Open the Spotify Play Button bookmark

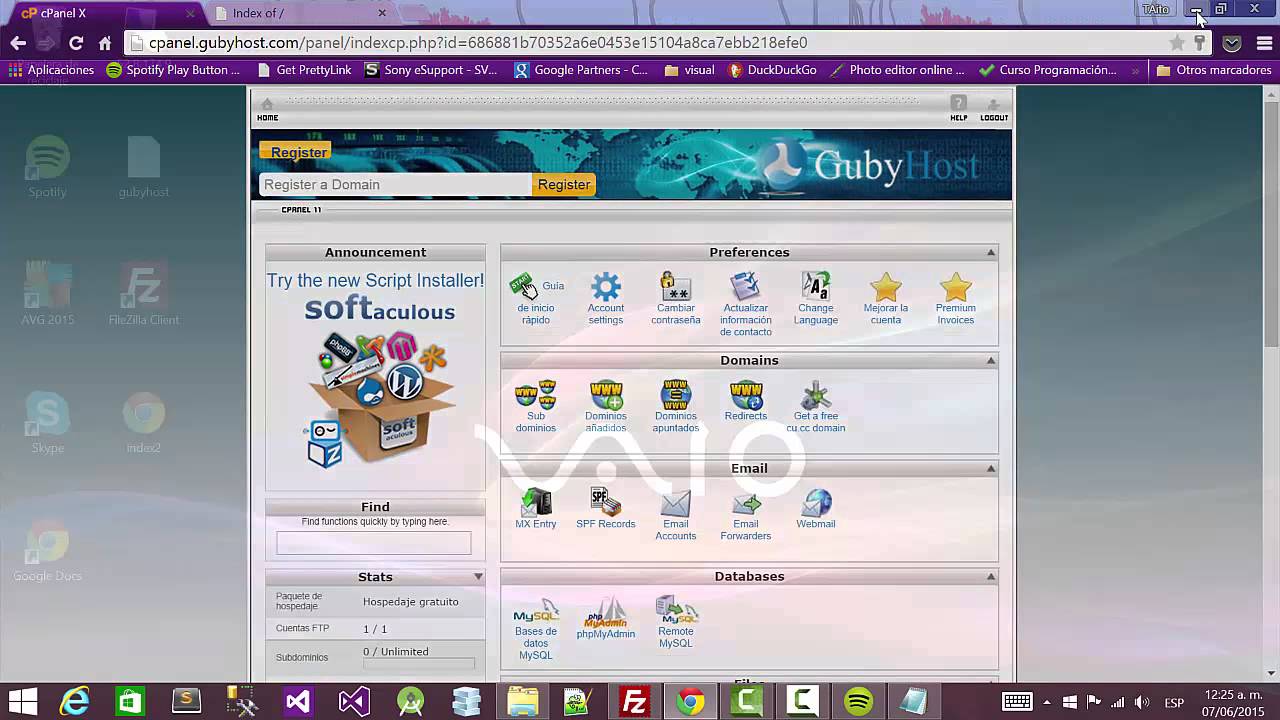coord(173,70)
